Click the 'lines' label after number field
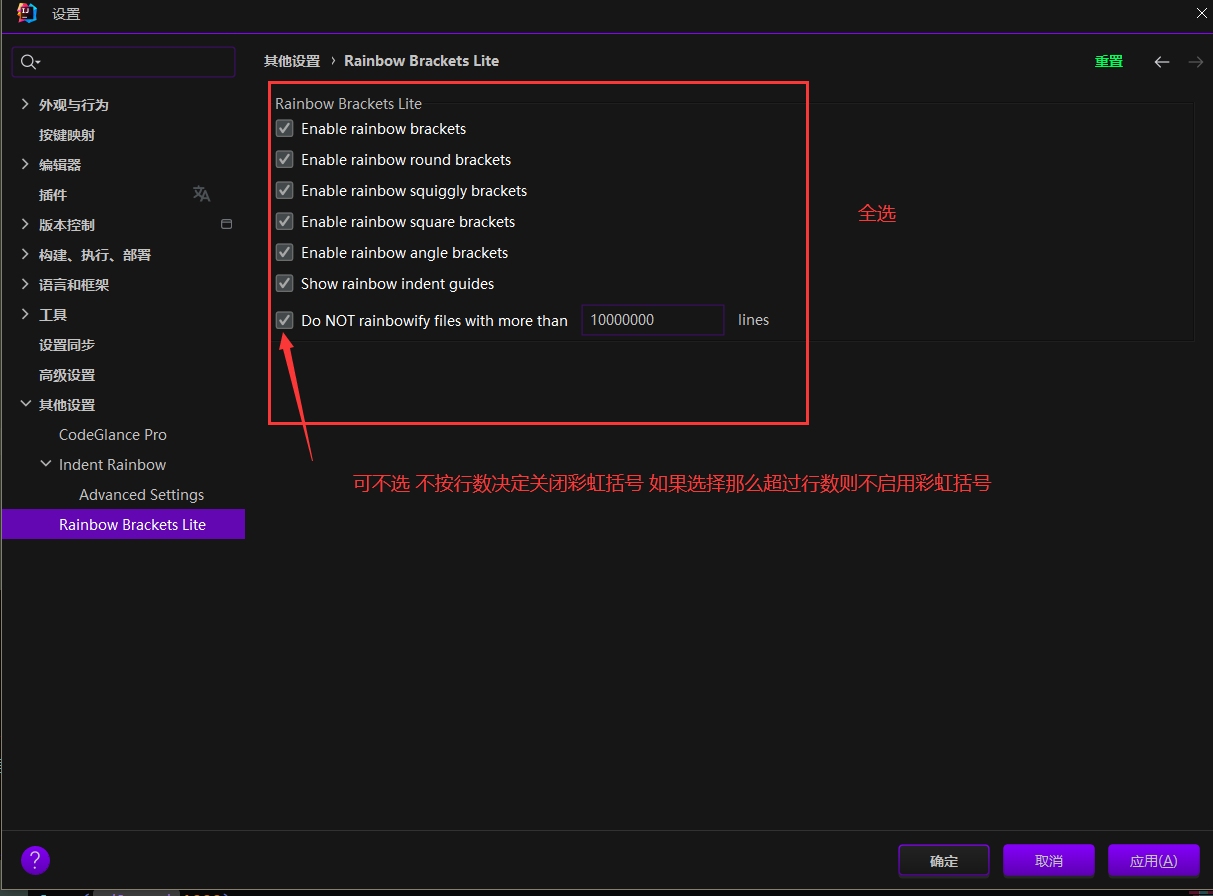 click(x=754, y=320)
